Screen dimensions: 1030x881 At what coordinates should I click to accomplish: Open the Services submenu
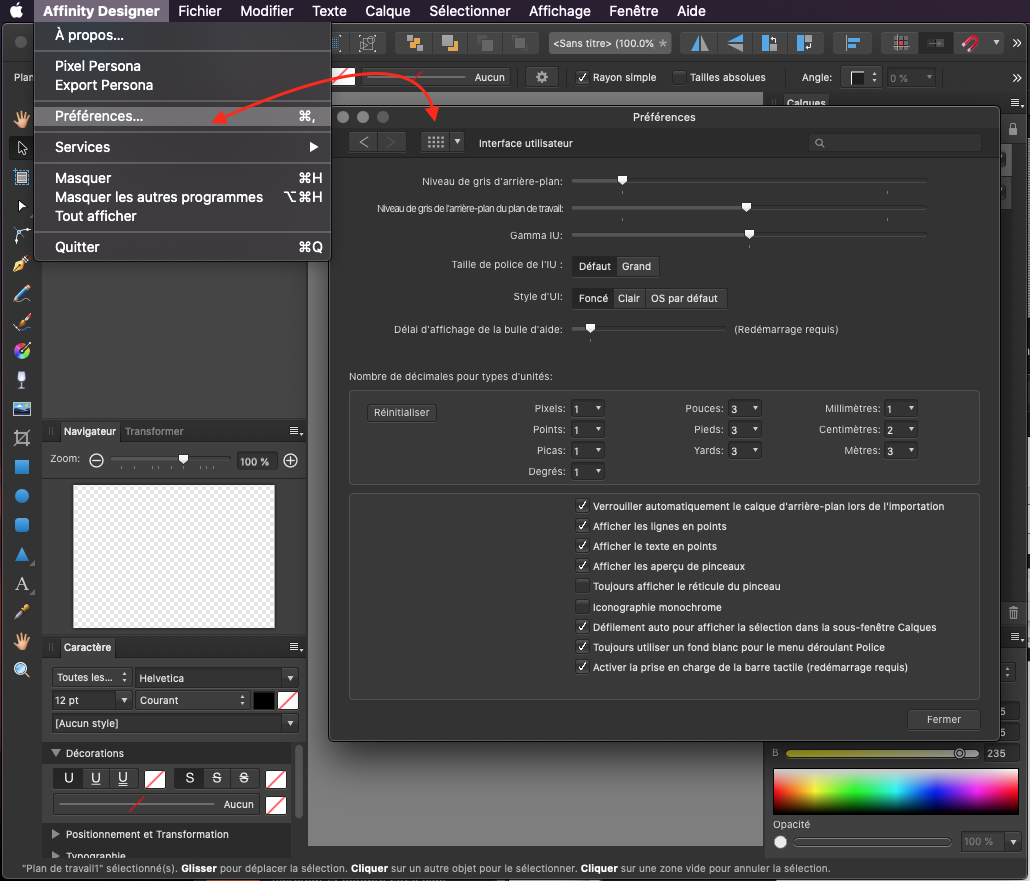pos(183,147)
